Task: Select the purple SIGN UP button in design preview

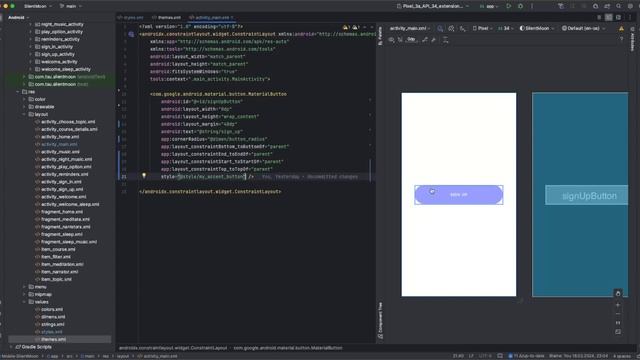Action: pyautogui.click(x=458, y=195)
